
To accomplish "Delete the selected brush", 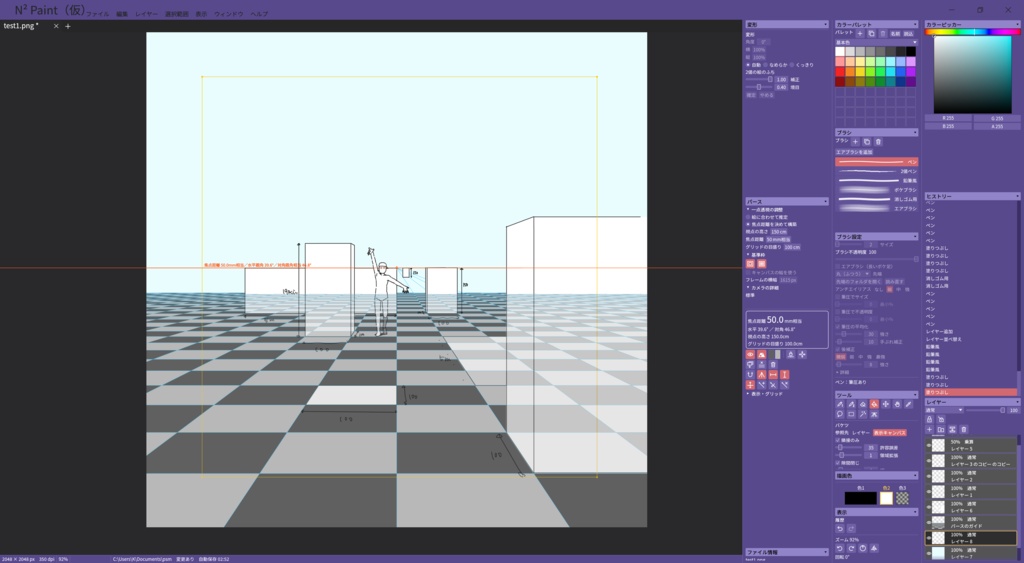I will pos(878,142).
